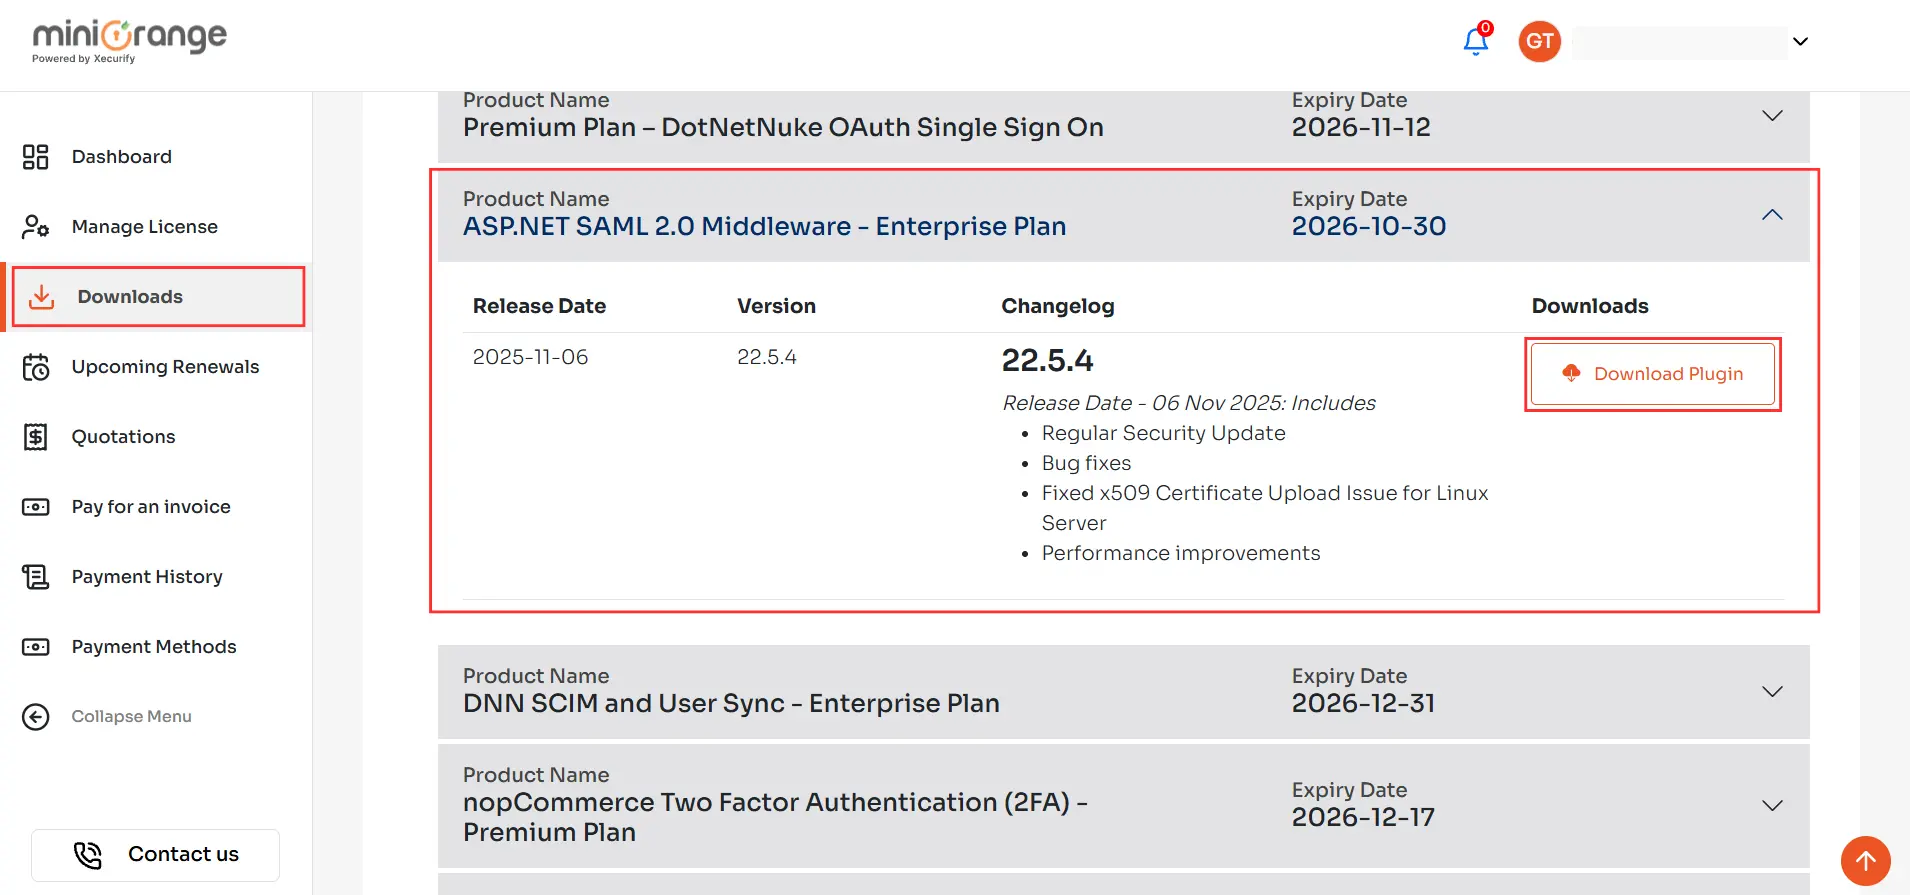Click the cloud download icon in Download Plugin
This screenshot has height=895, width=1910.
1571,373
